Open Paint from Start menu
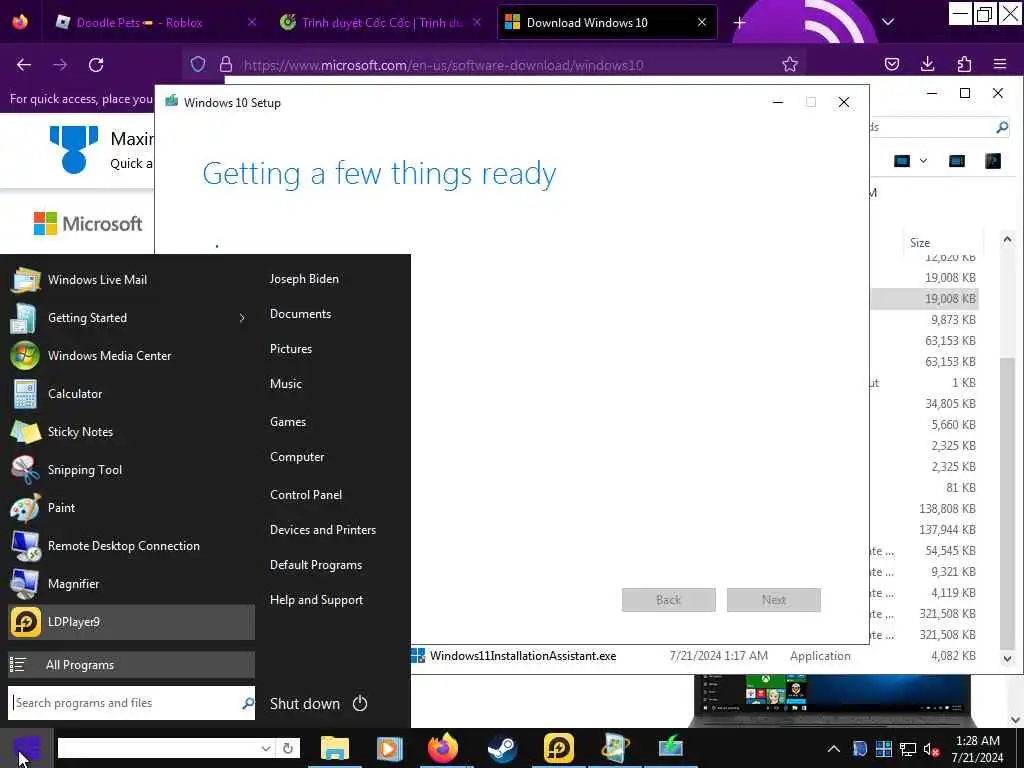 pos(131,507)
